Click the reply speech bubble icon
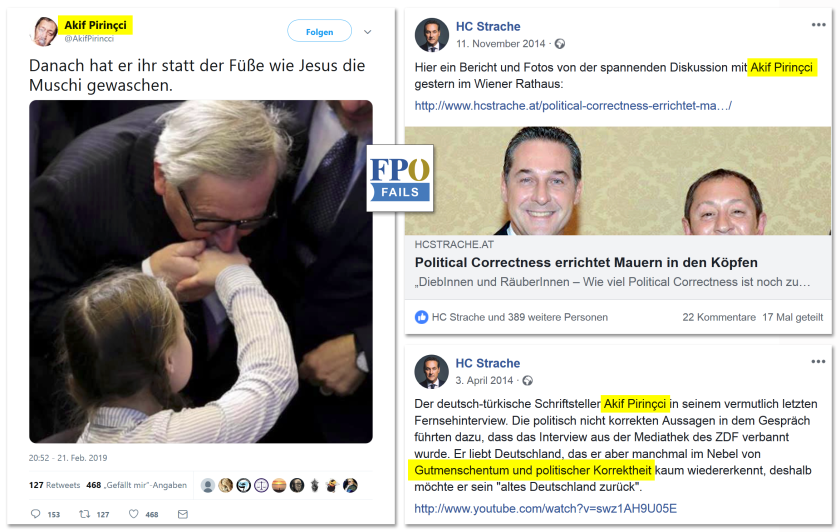 pos(35,514)
